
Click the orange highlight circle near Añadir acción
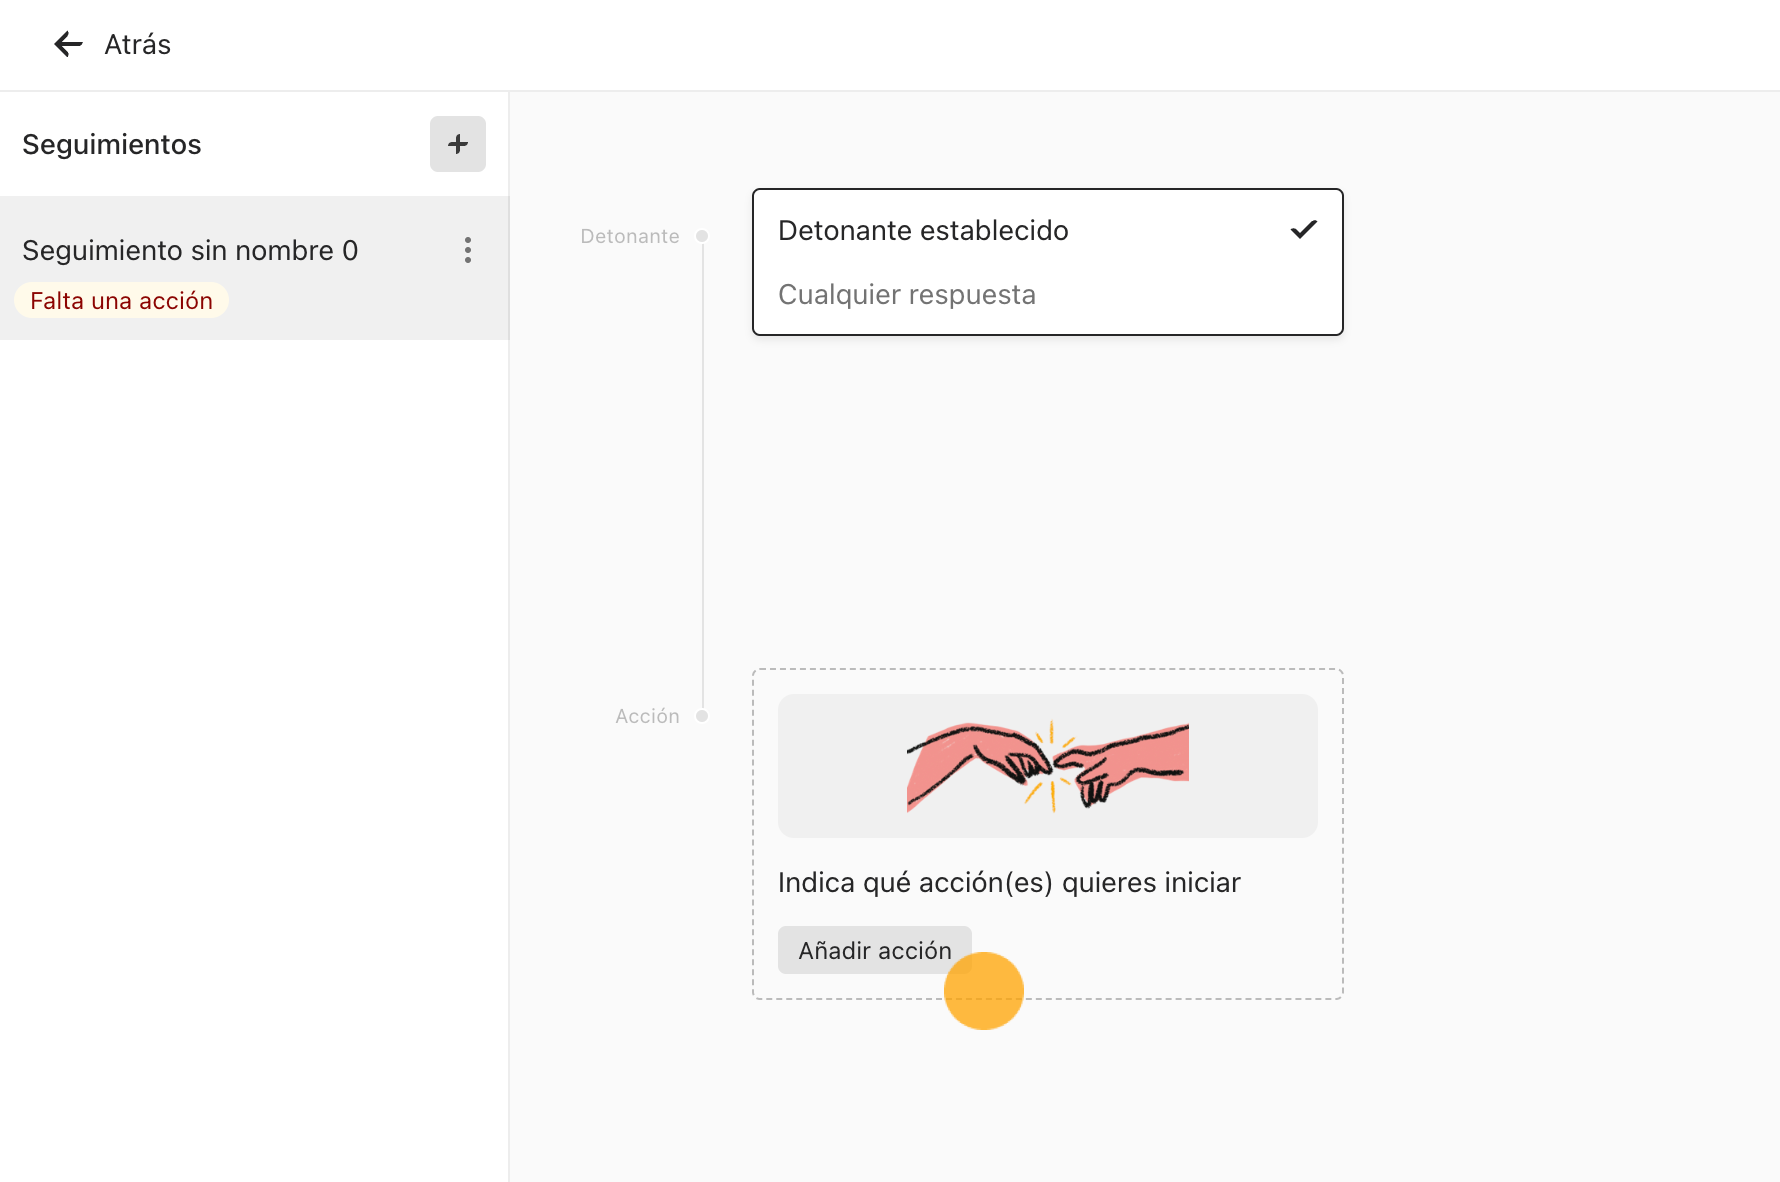coord(984,991)
